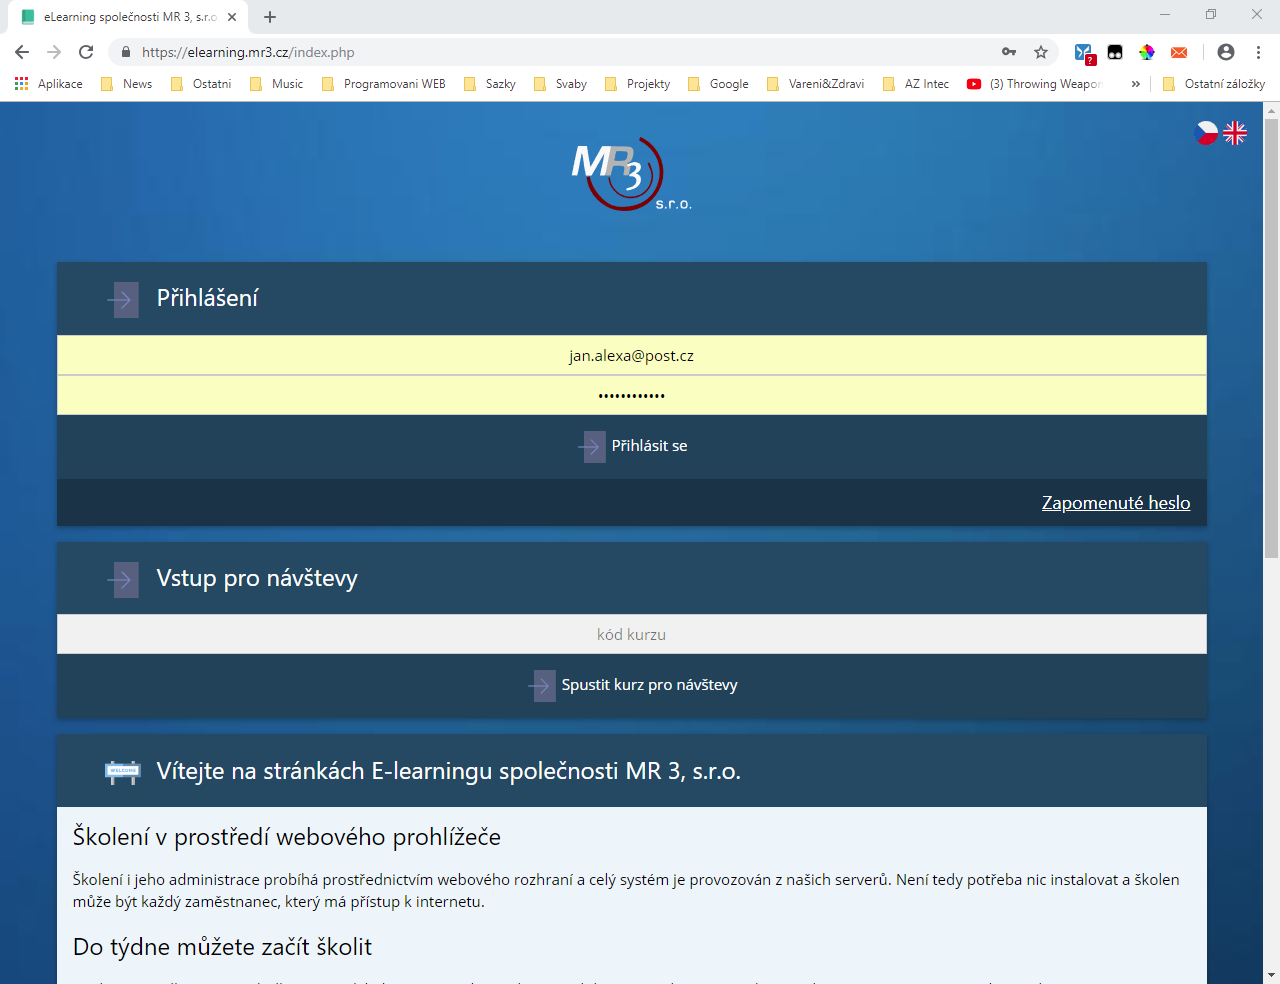Show hidden bookmarks with chevron

1135,84
